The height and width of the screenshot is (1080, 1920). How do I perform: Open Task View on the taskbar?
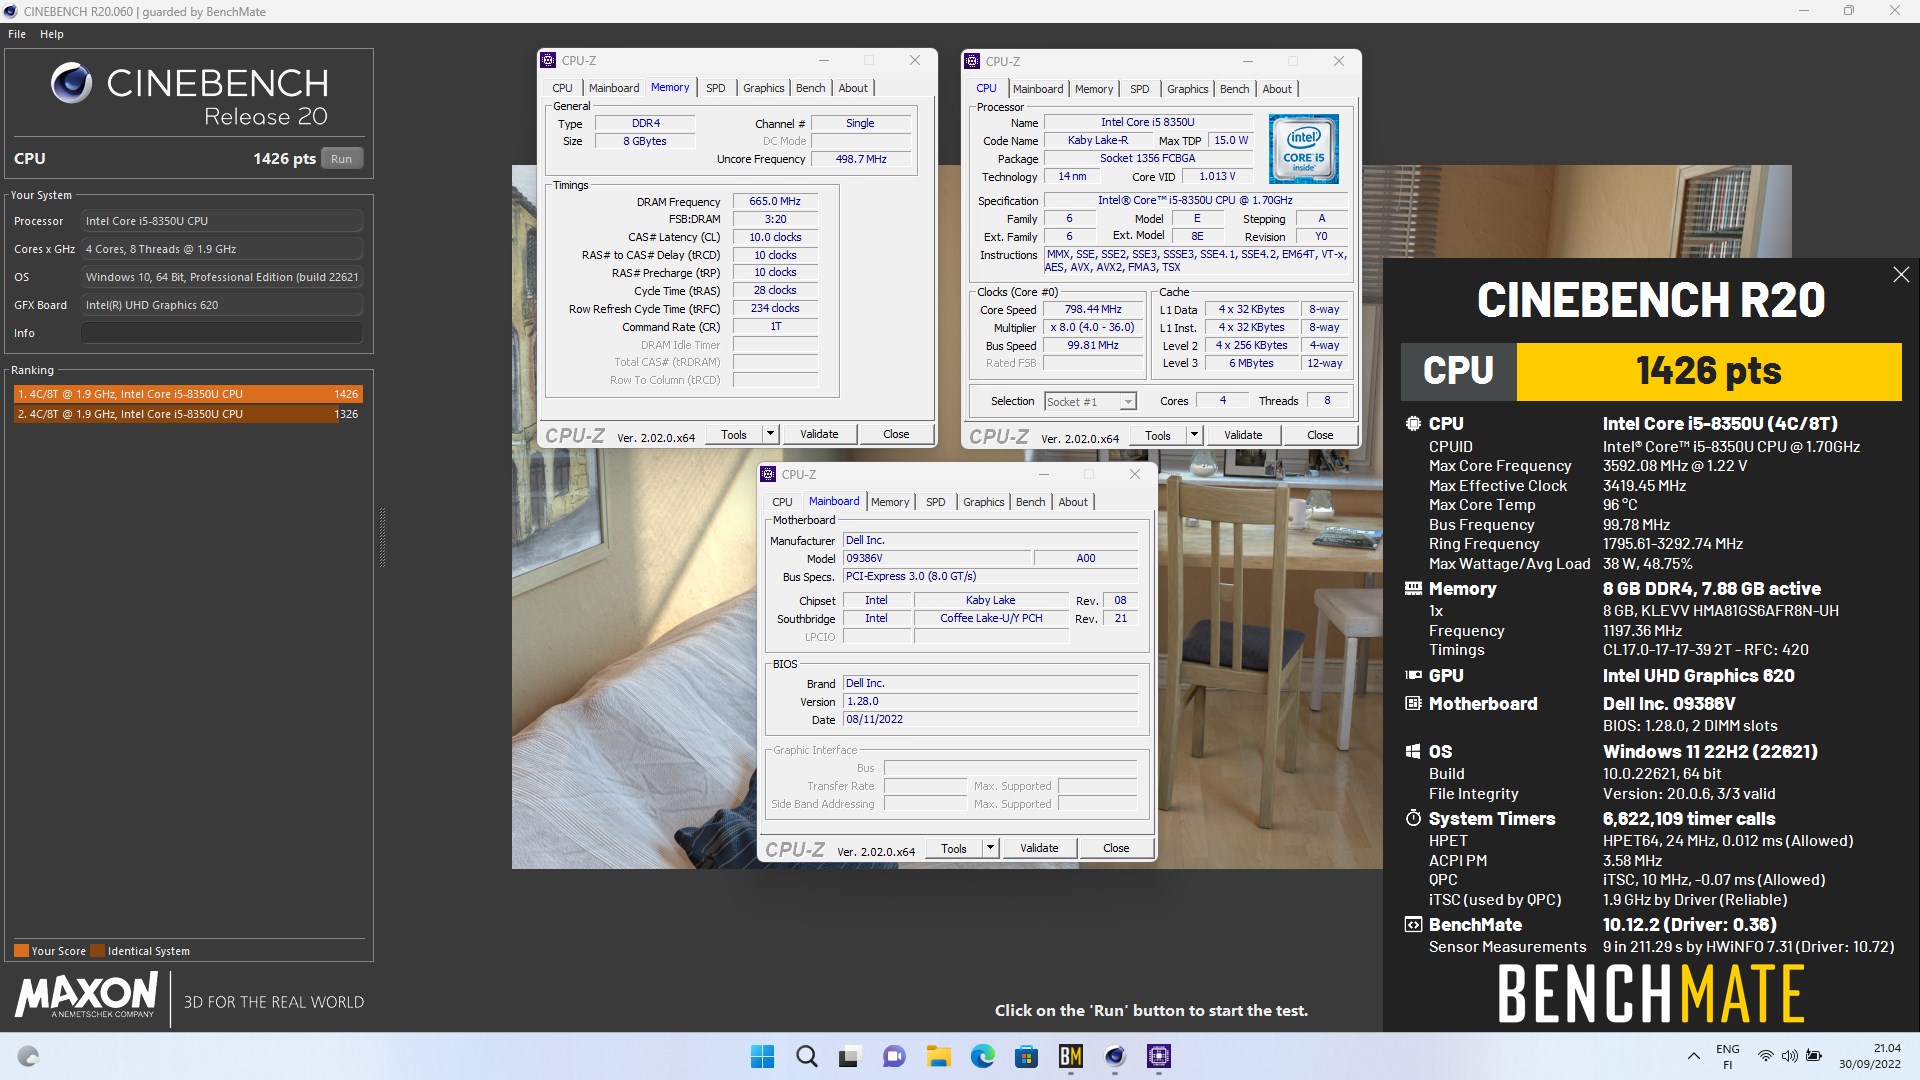tap(850, 1056)
